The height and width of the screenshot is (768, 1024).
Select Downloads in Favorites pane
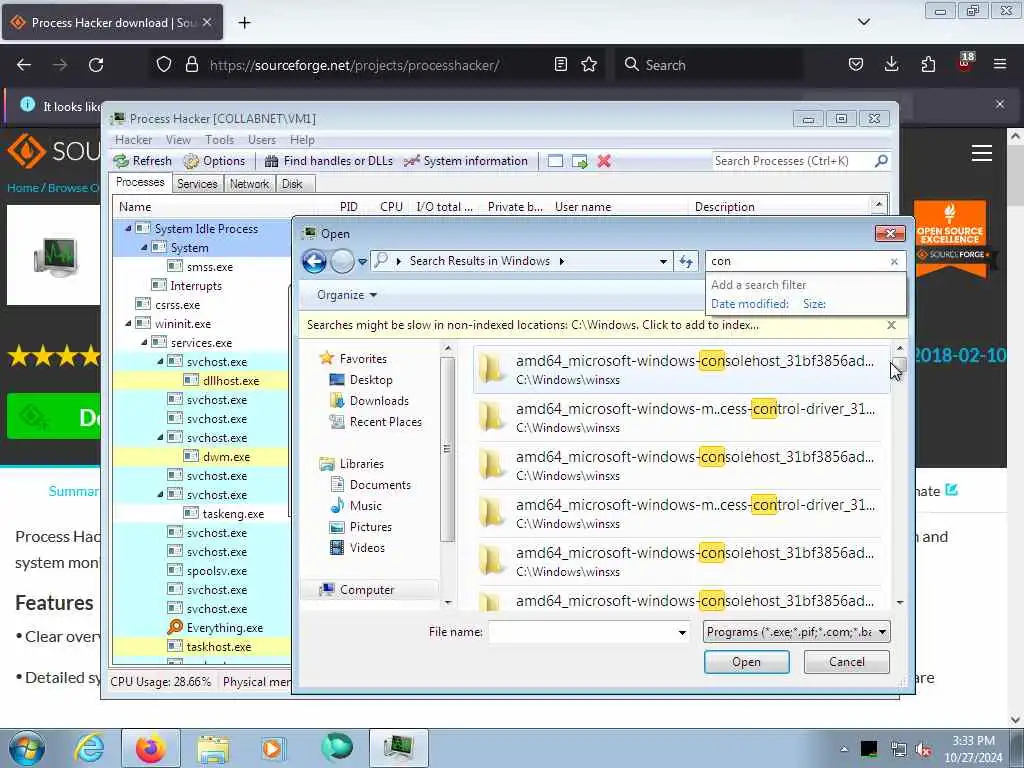click(379, 401)
